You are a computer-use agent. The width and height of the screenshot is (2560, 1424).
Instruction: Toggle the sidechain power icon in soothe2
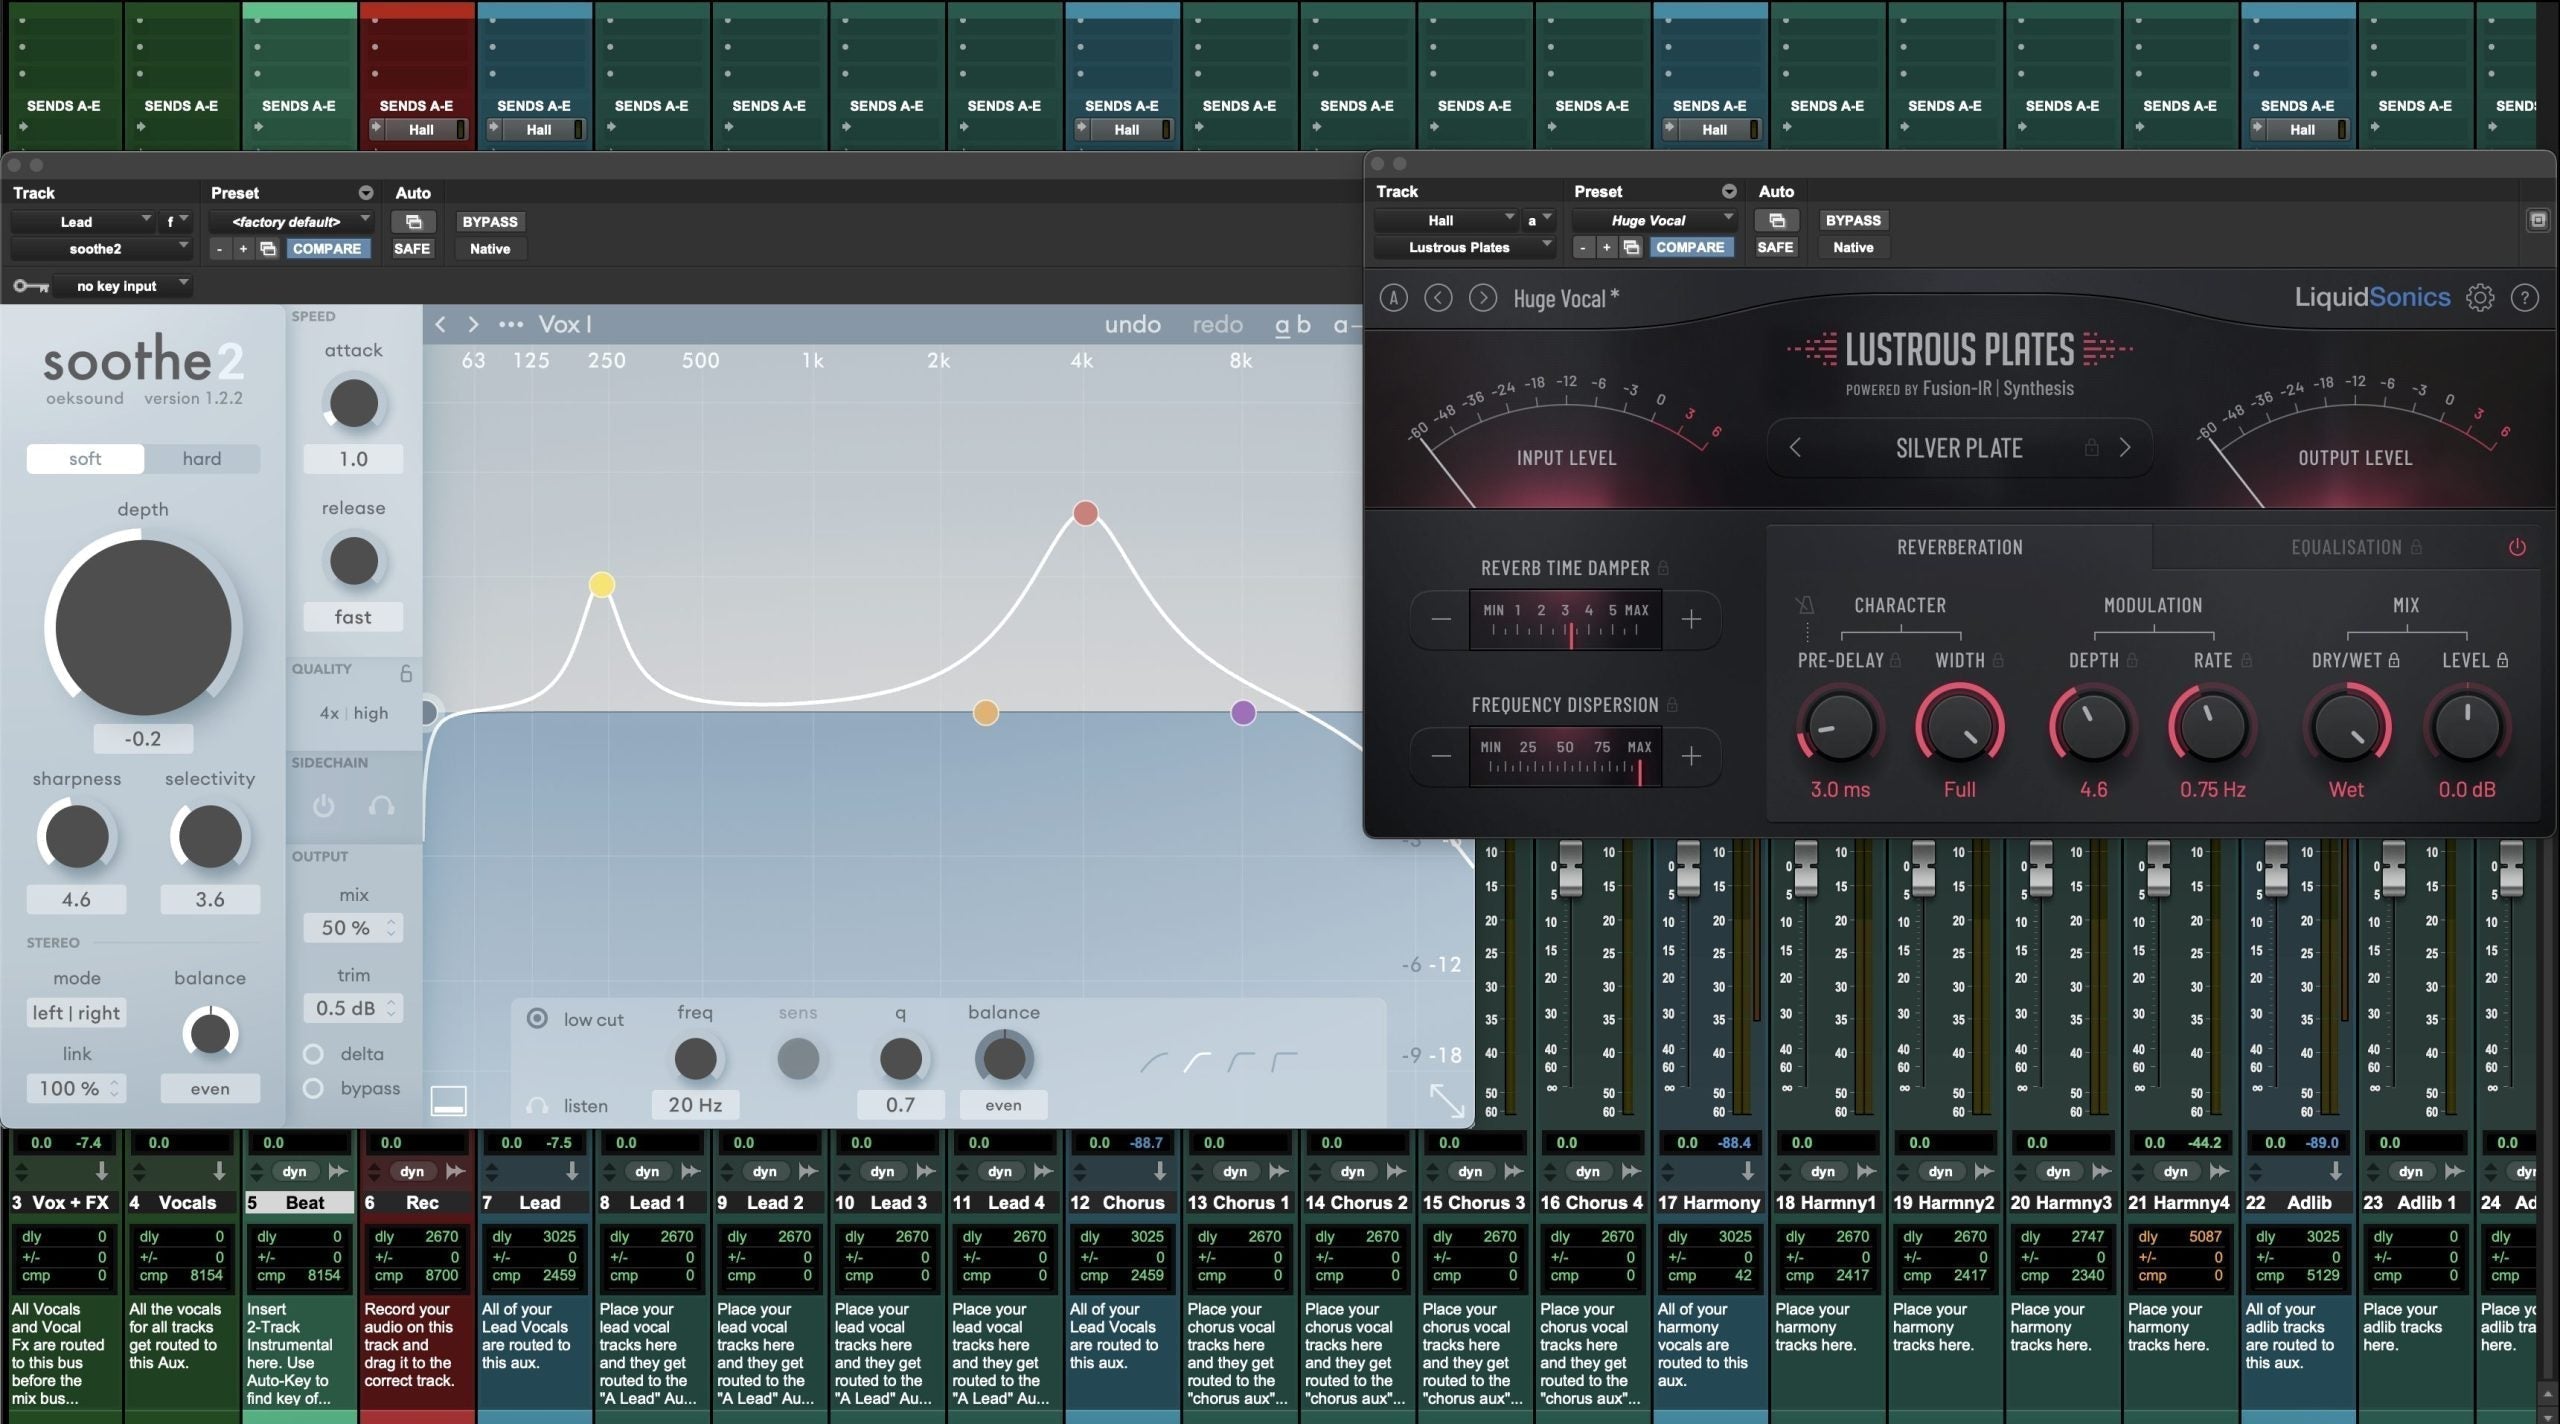(323, 806)
